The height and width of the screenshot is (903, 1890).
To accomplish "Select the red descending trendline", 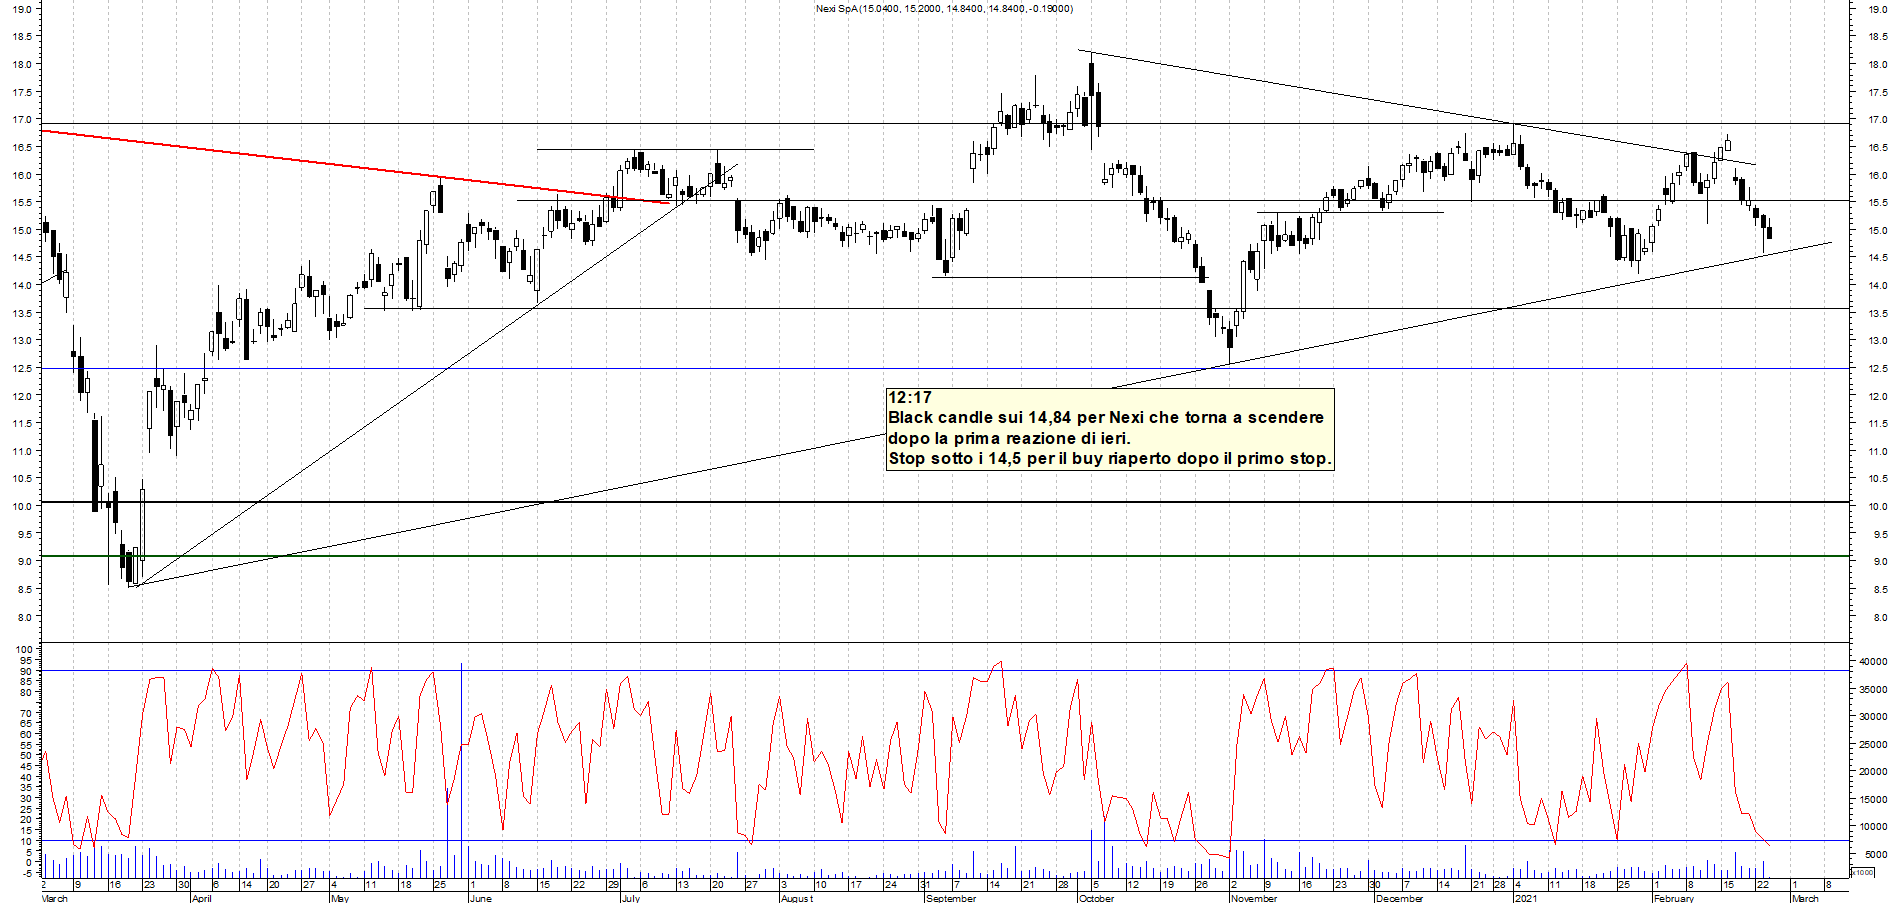I will pos(355,167).
